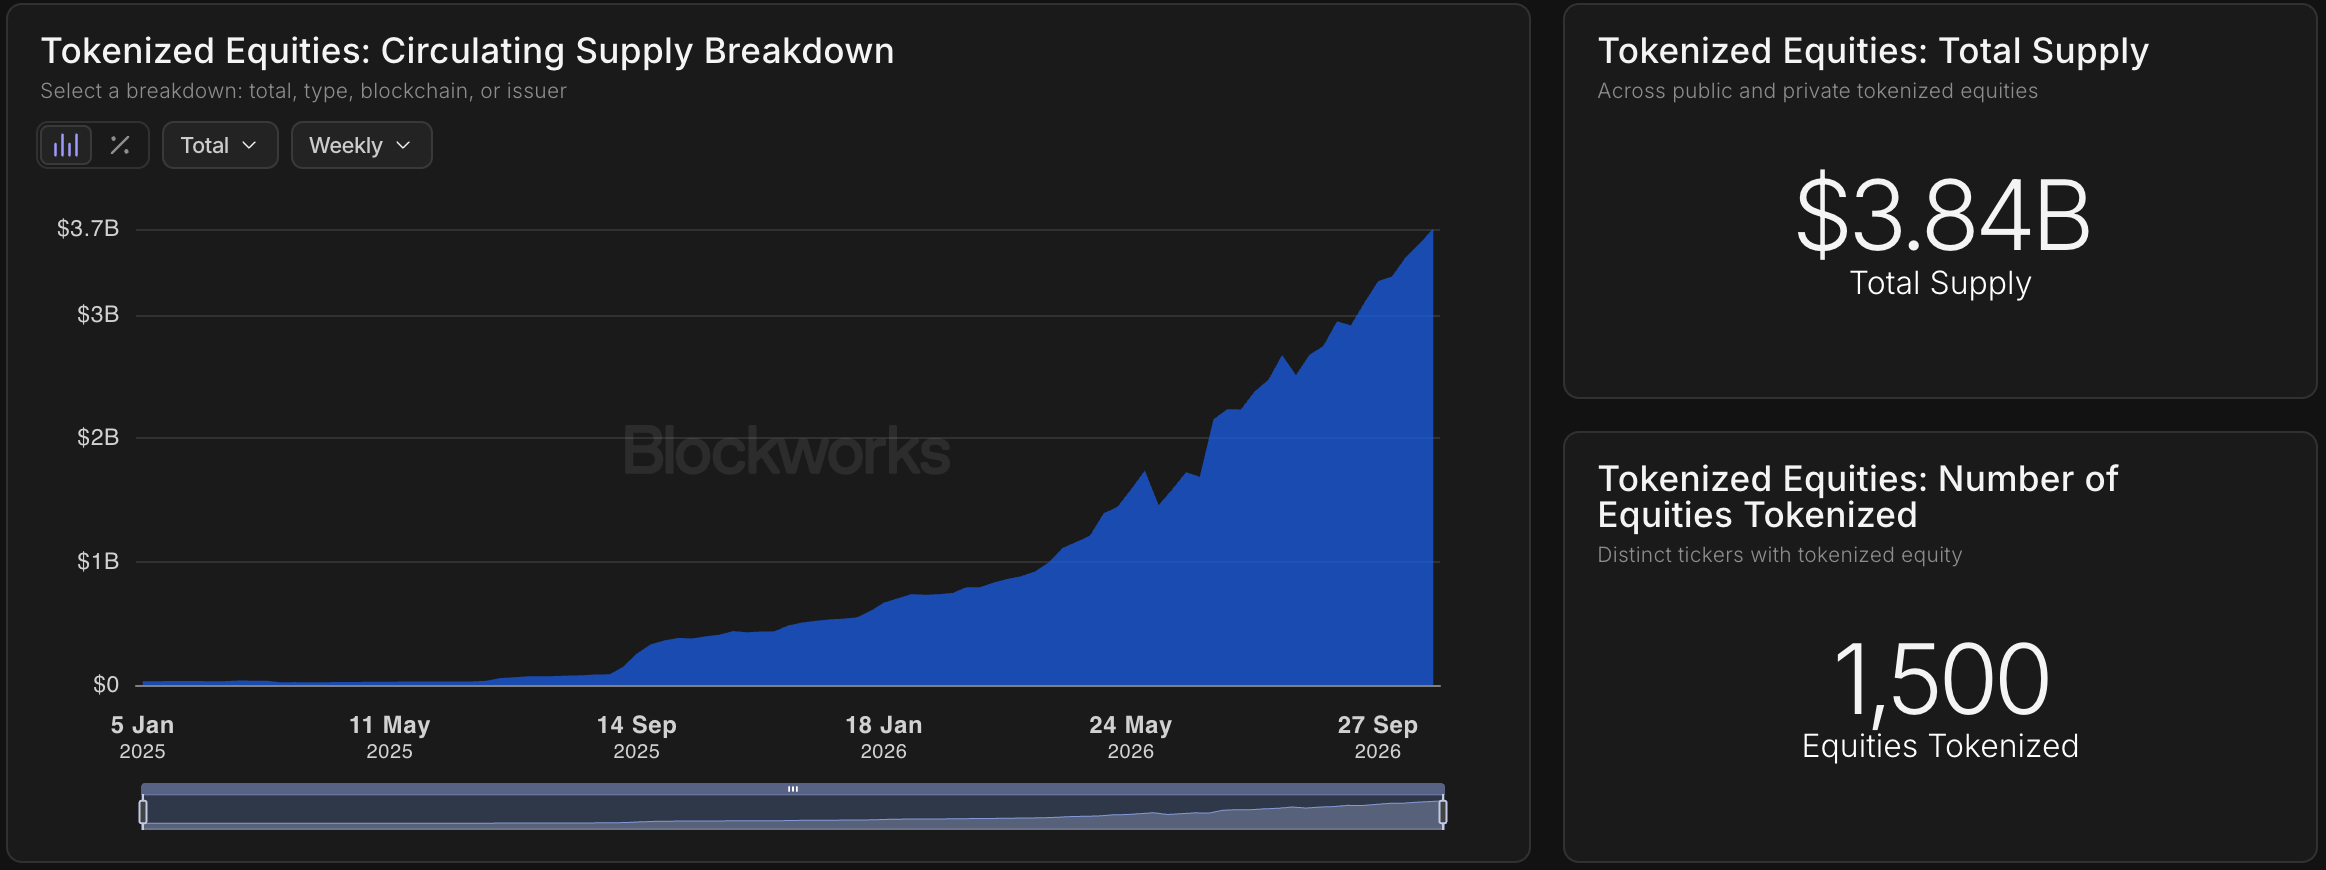This screenshot has width=2326, height=870.
Task: Click 'Across public and private tokenized equities' subtitle
Action: click(1817, 91)
